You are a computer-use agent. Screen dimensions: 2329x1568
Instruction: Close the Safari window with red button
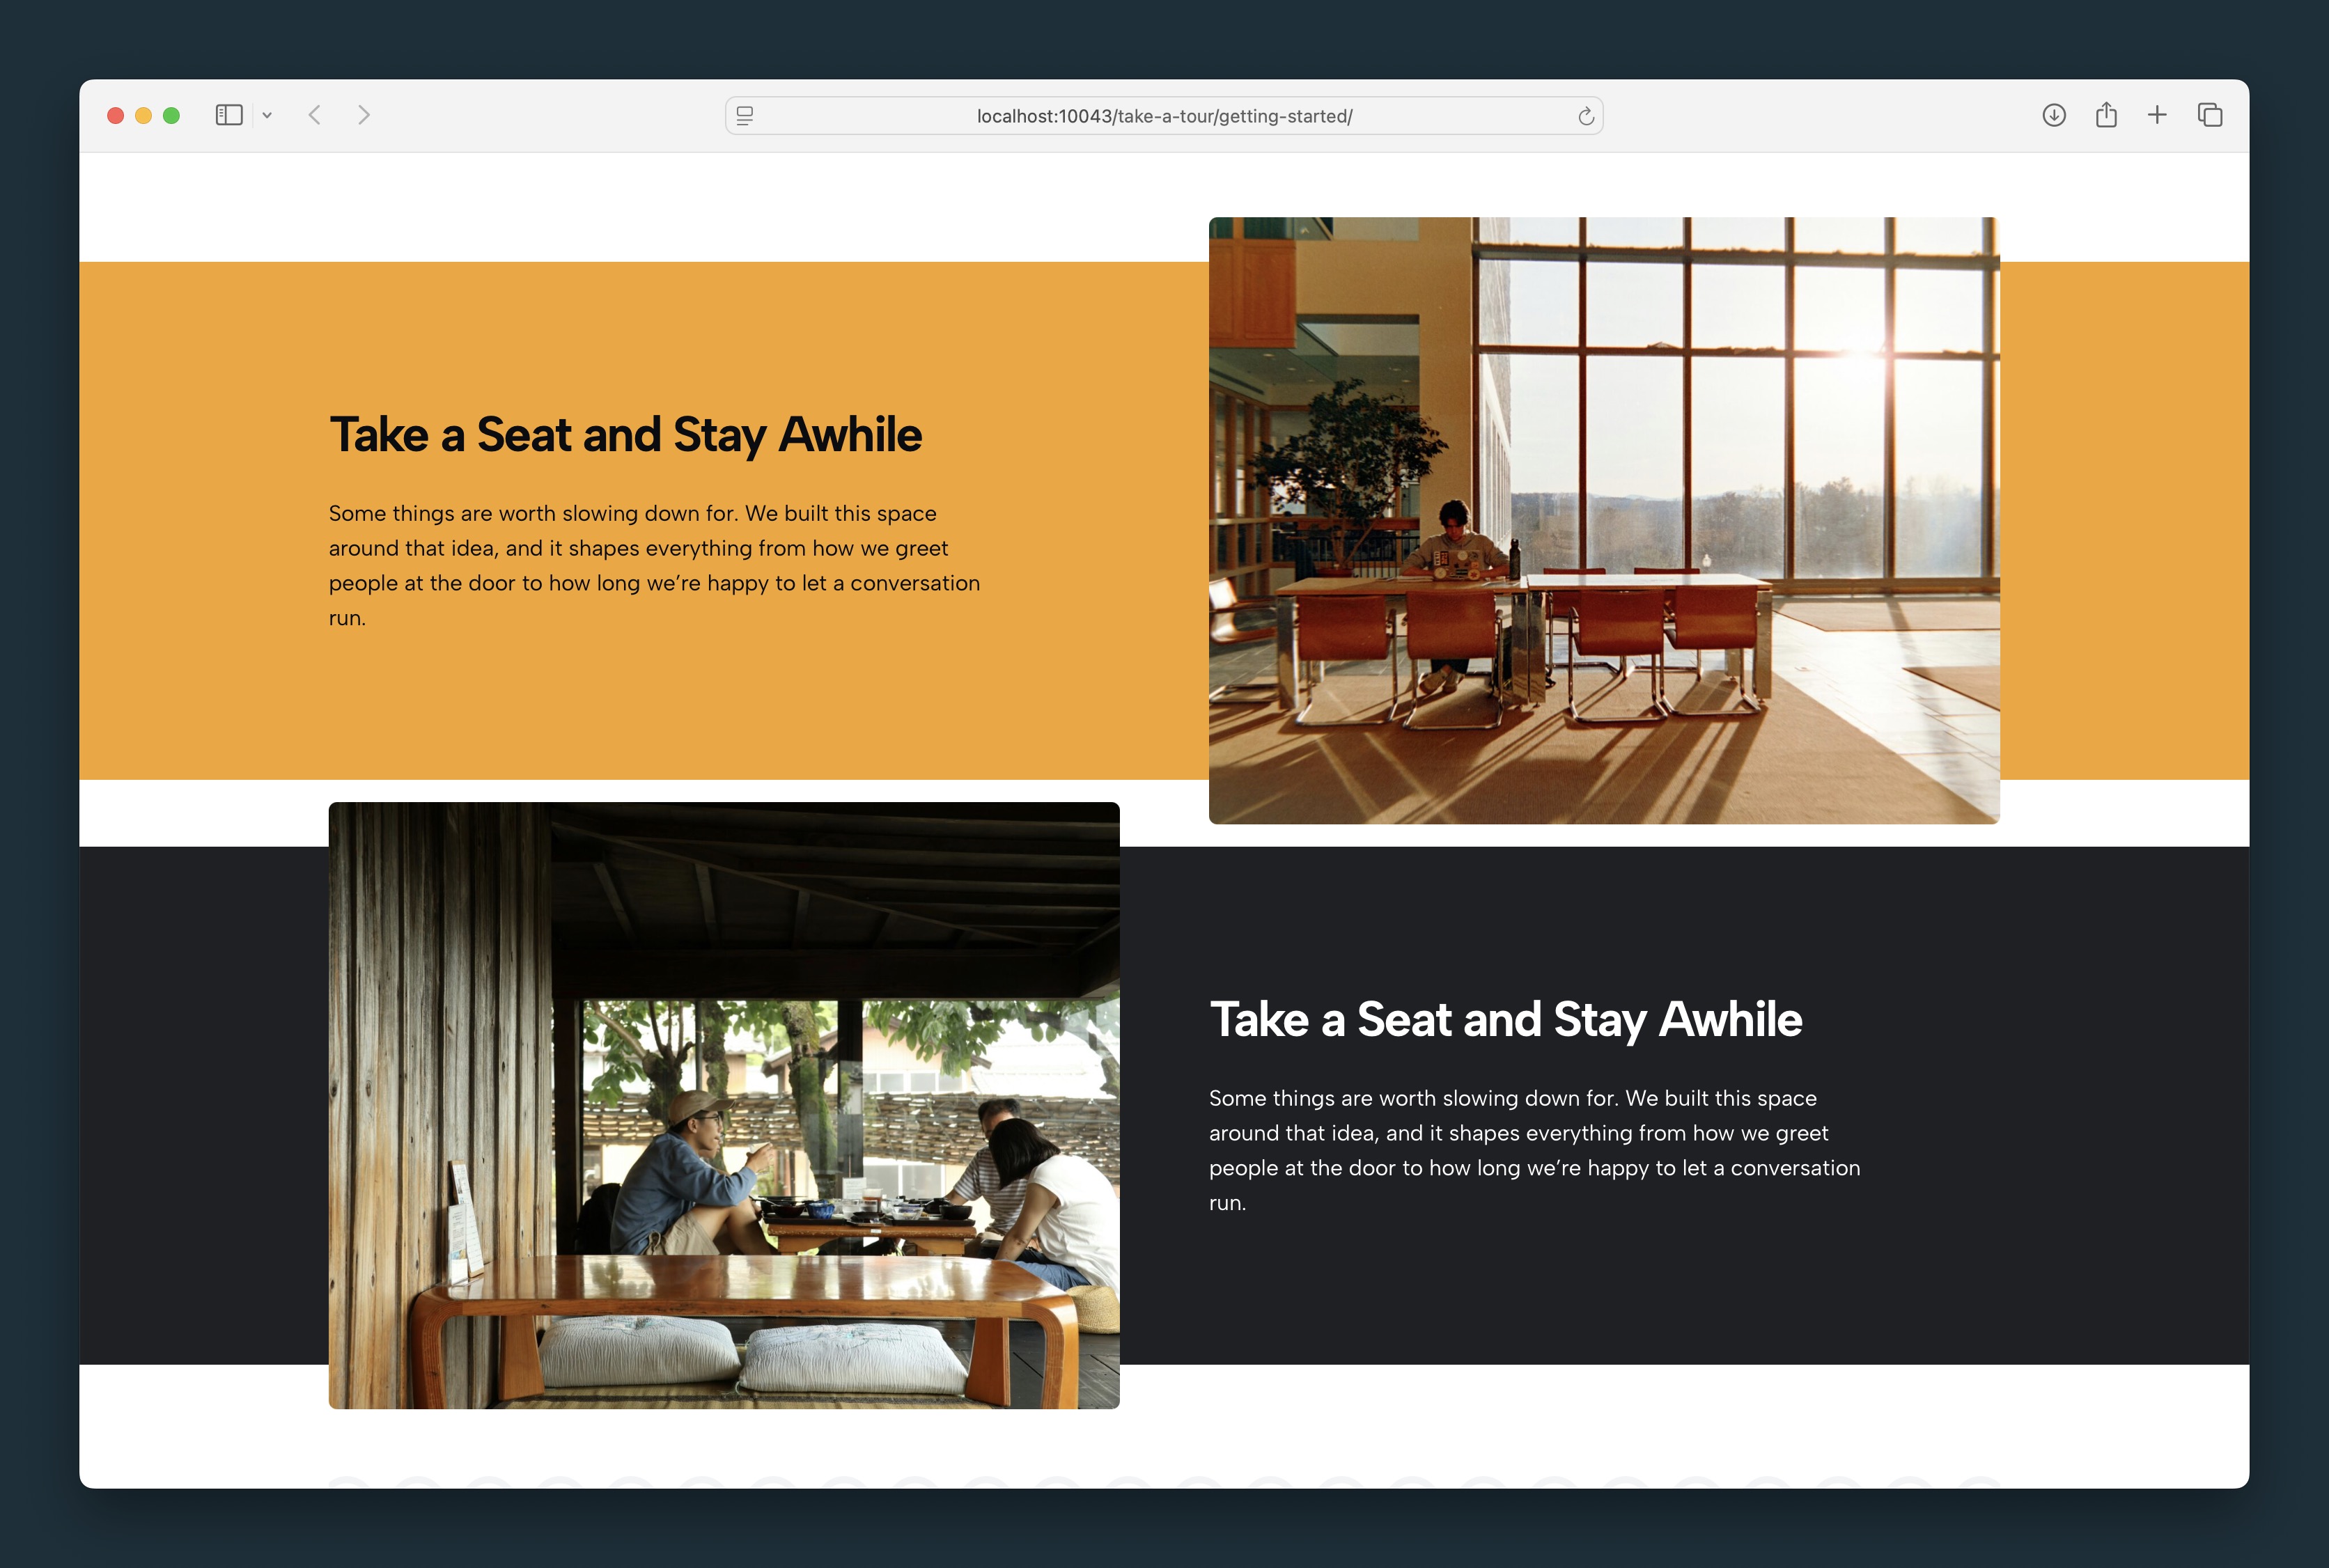click(115, 116)
